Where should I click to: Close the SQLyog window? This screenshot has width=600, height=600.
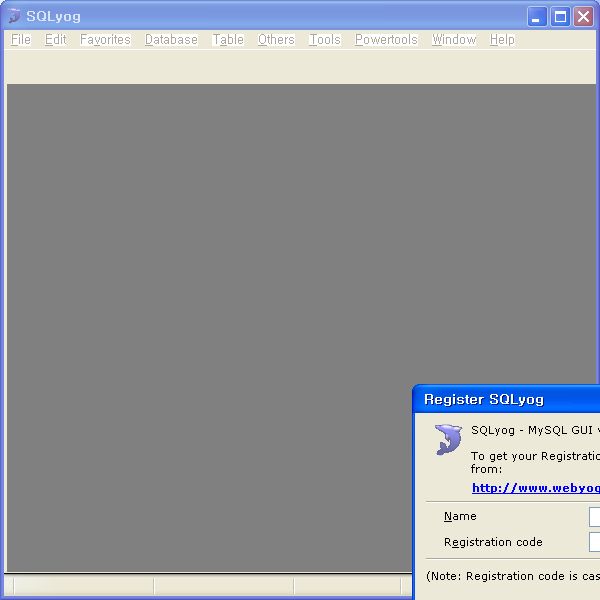(x=583, y=16)
